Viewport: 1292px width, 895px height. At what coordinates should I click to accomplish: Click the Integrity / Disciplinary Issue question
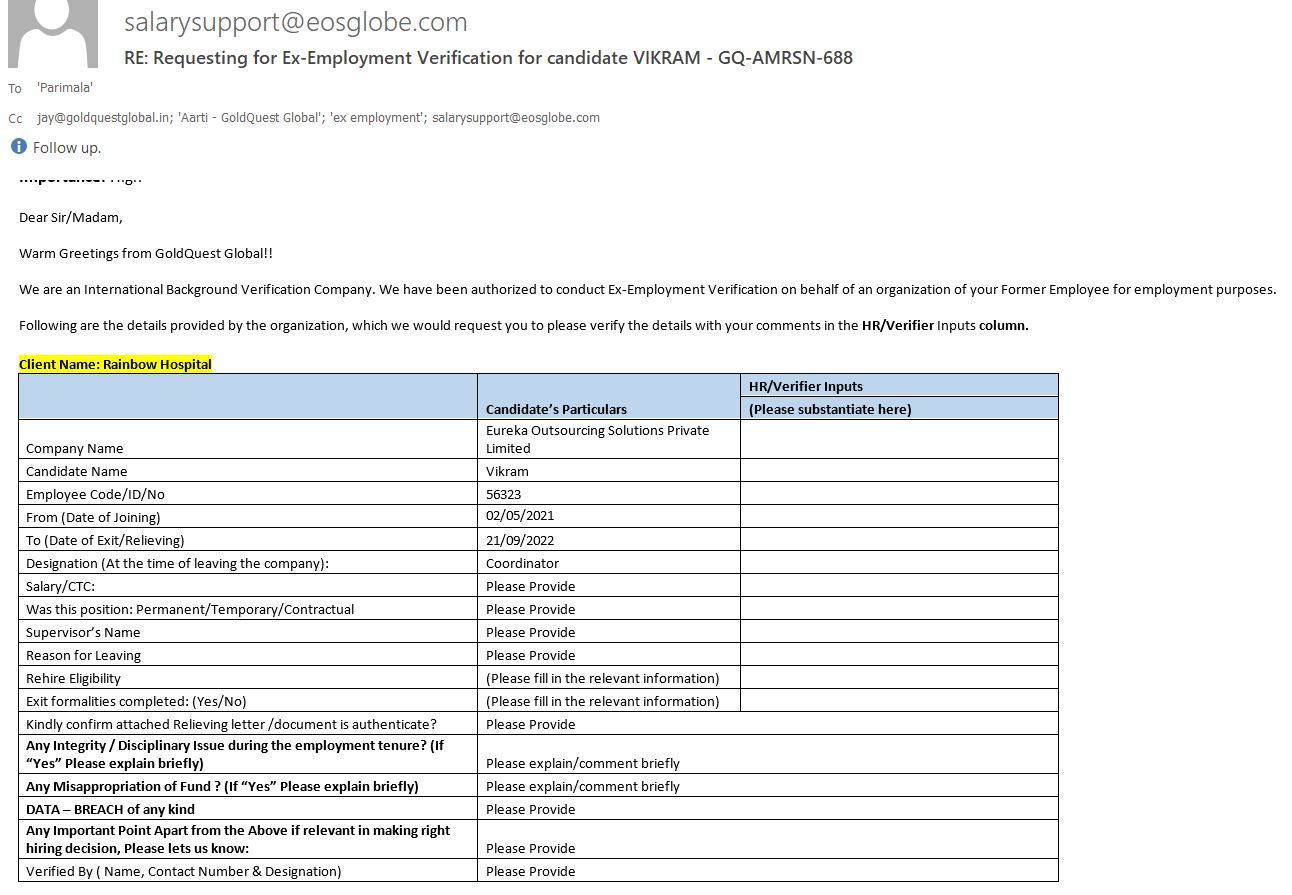tap(235, 754)
